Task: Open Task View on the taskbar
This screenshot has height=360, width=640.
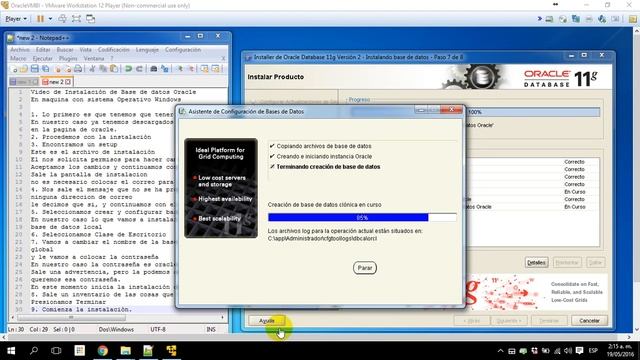Action: click(x=56, y=351)
